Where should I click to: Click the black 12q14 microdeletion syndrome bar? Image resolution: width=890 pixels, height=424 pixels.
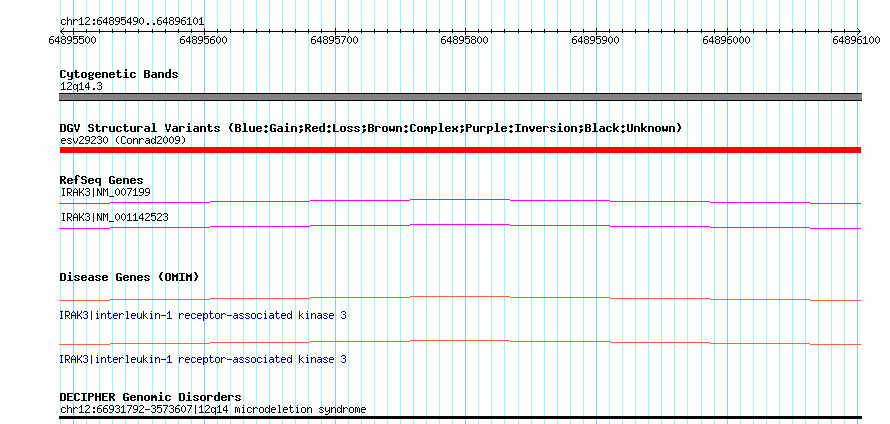(x=460, y=418)
